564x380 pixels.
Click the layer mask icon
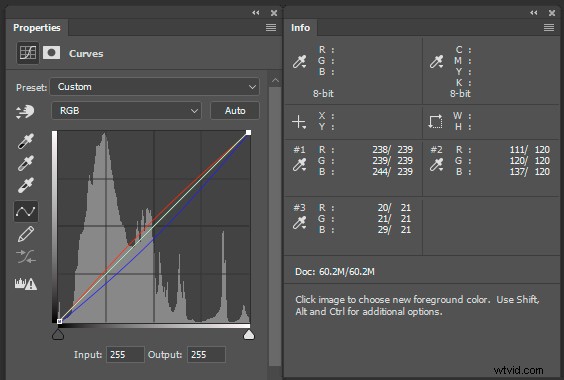tap(51, 53)
